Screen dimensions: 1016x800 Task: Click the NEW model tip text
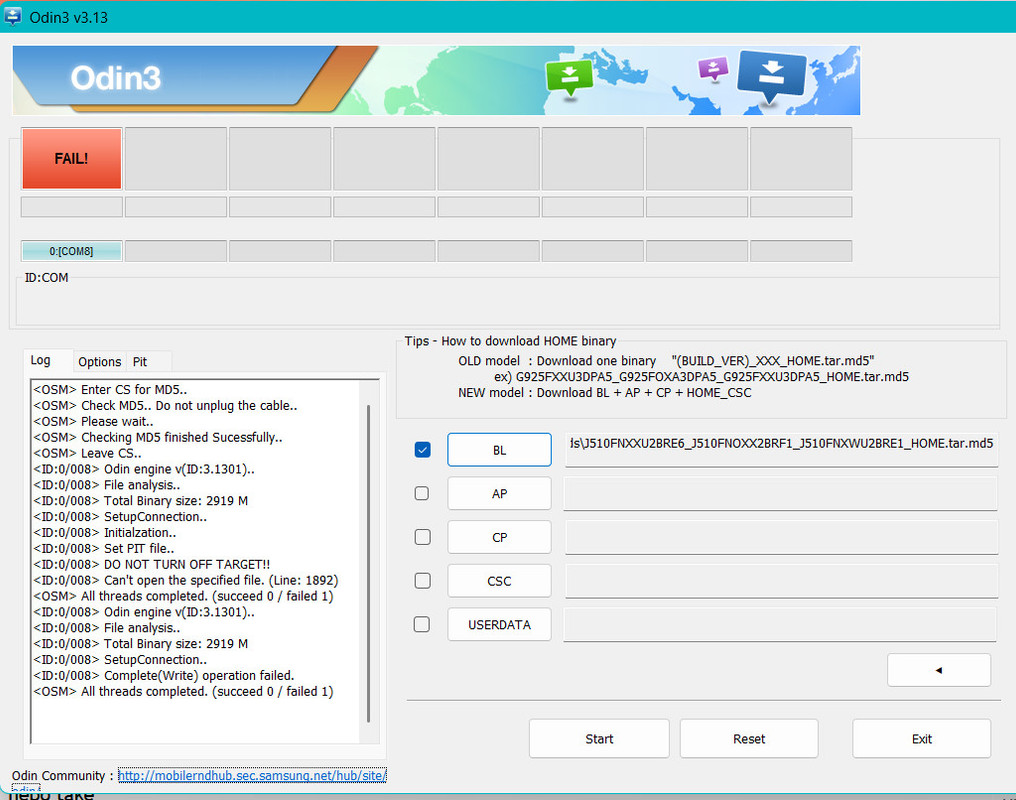(605, 393)
